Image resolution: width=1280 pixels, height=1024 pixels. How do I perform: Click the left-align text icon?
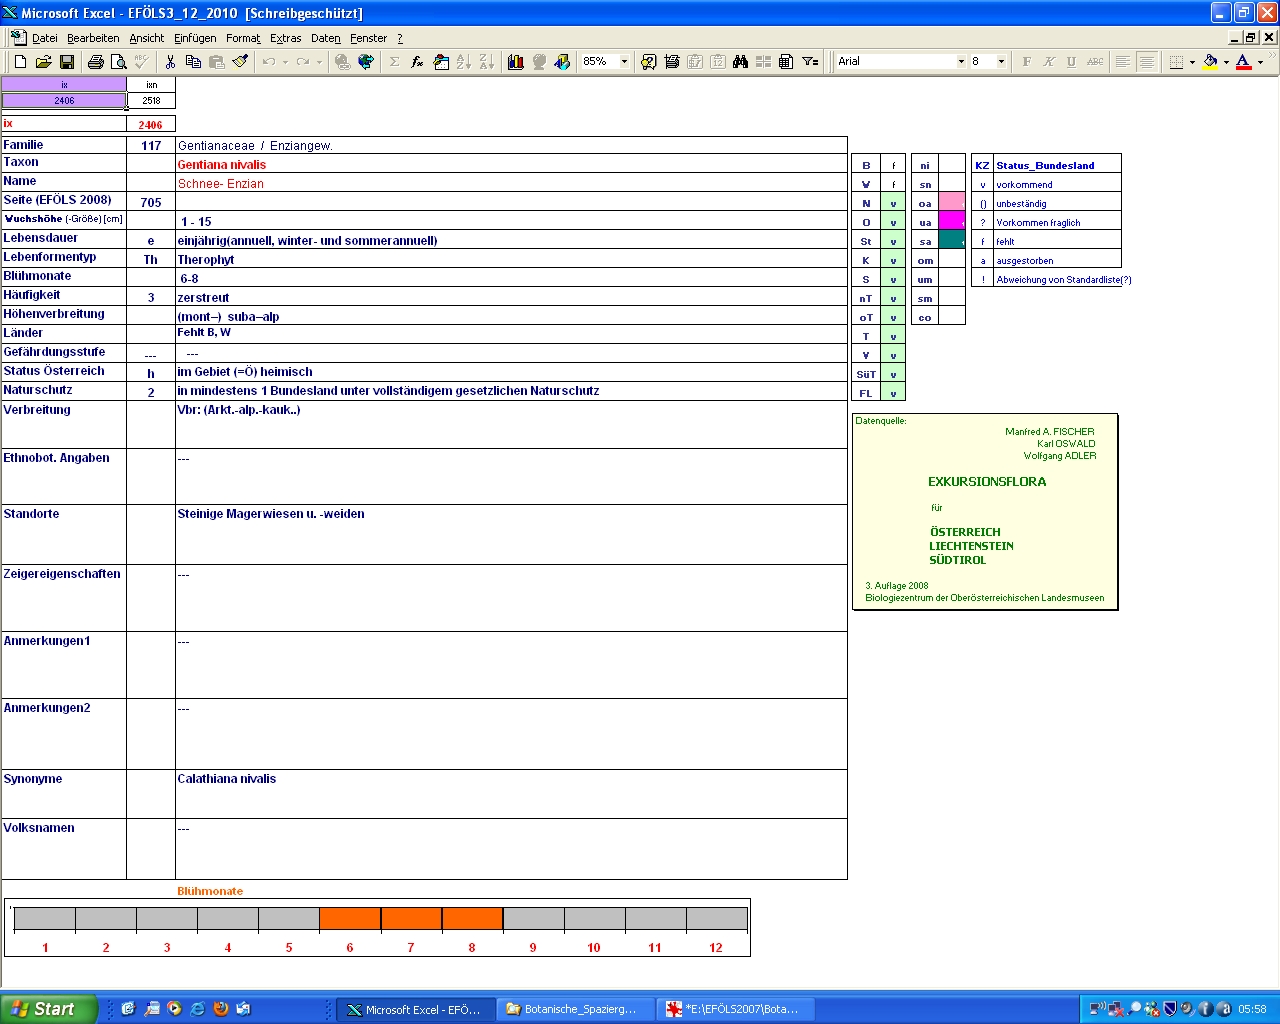1124,62
